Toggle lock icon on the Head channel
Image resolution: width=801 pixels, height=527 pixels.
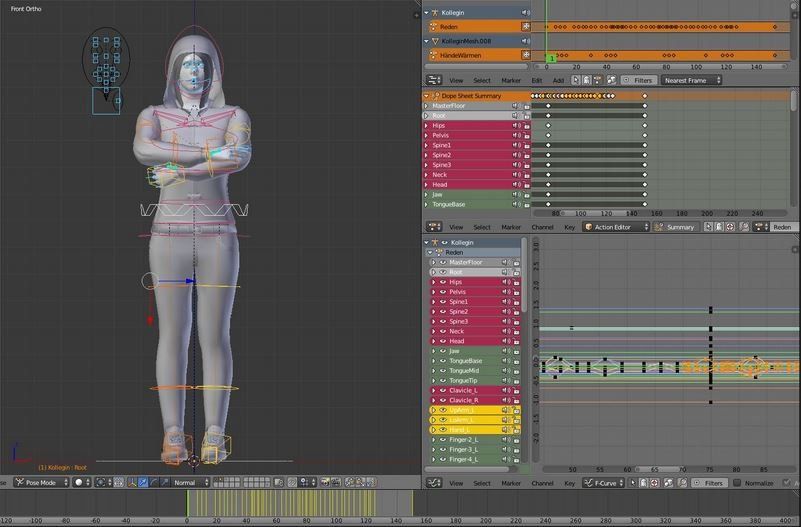point(526,184)
